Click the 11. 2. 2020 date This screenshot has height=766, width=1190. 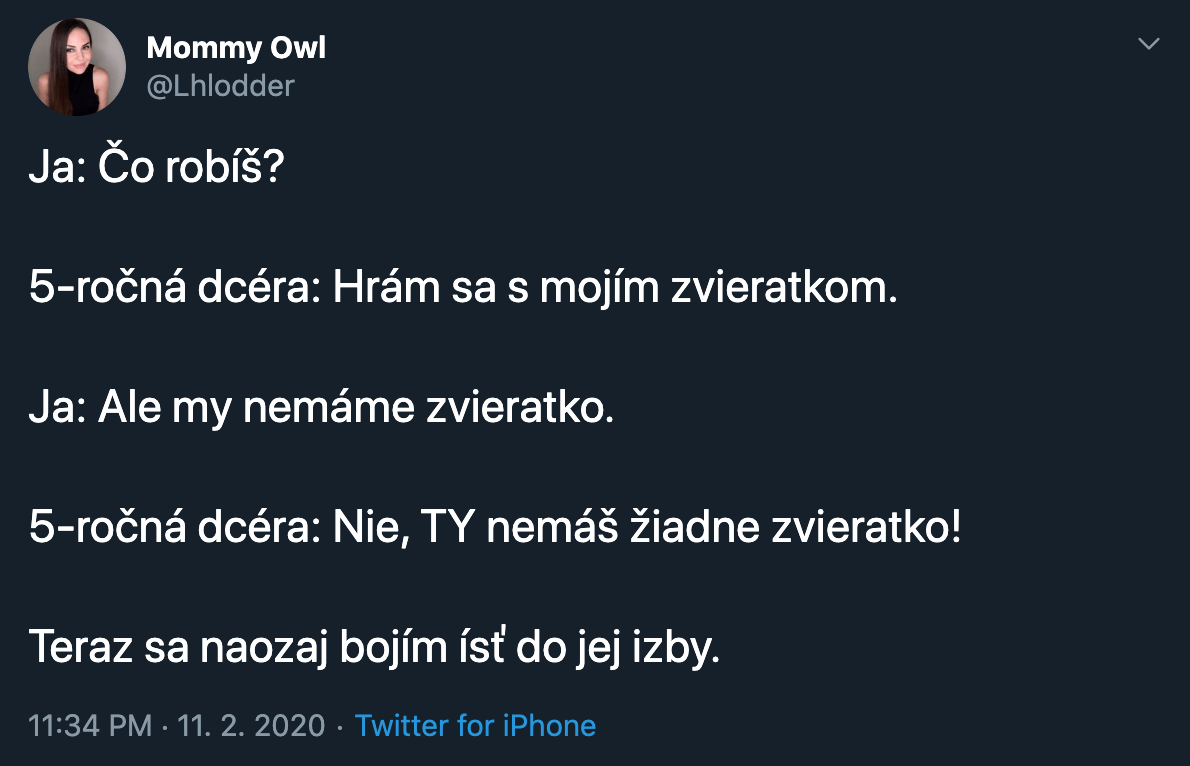(x=251, y=725)
